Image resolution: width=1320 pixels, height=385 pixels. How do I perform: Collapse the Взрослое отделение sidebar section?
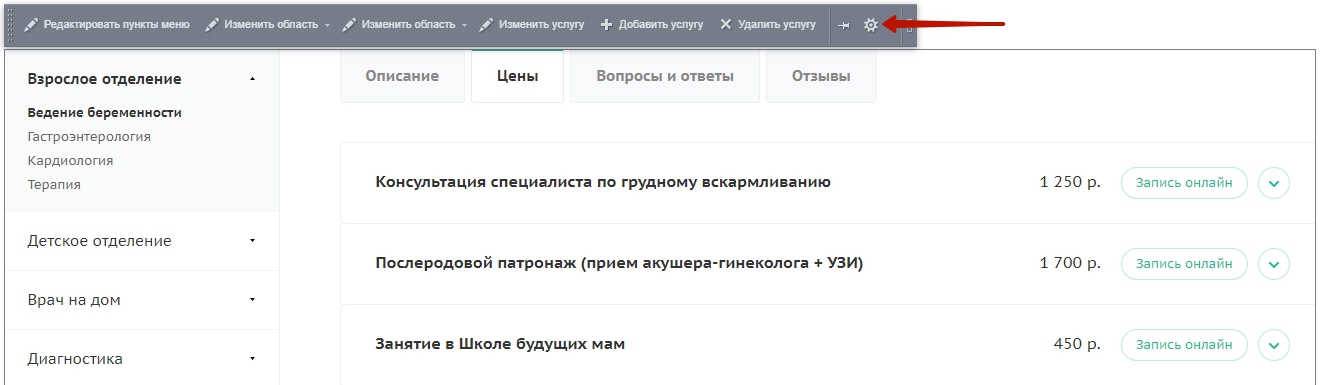point(252,78)
